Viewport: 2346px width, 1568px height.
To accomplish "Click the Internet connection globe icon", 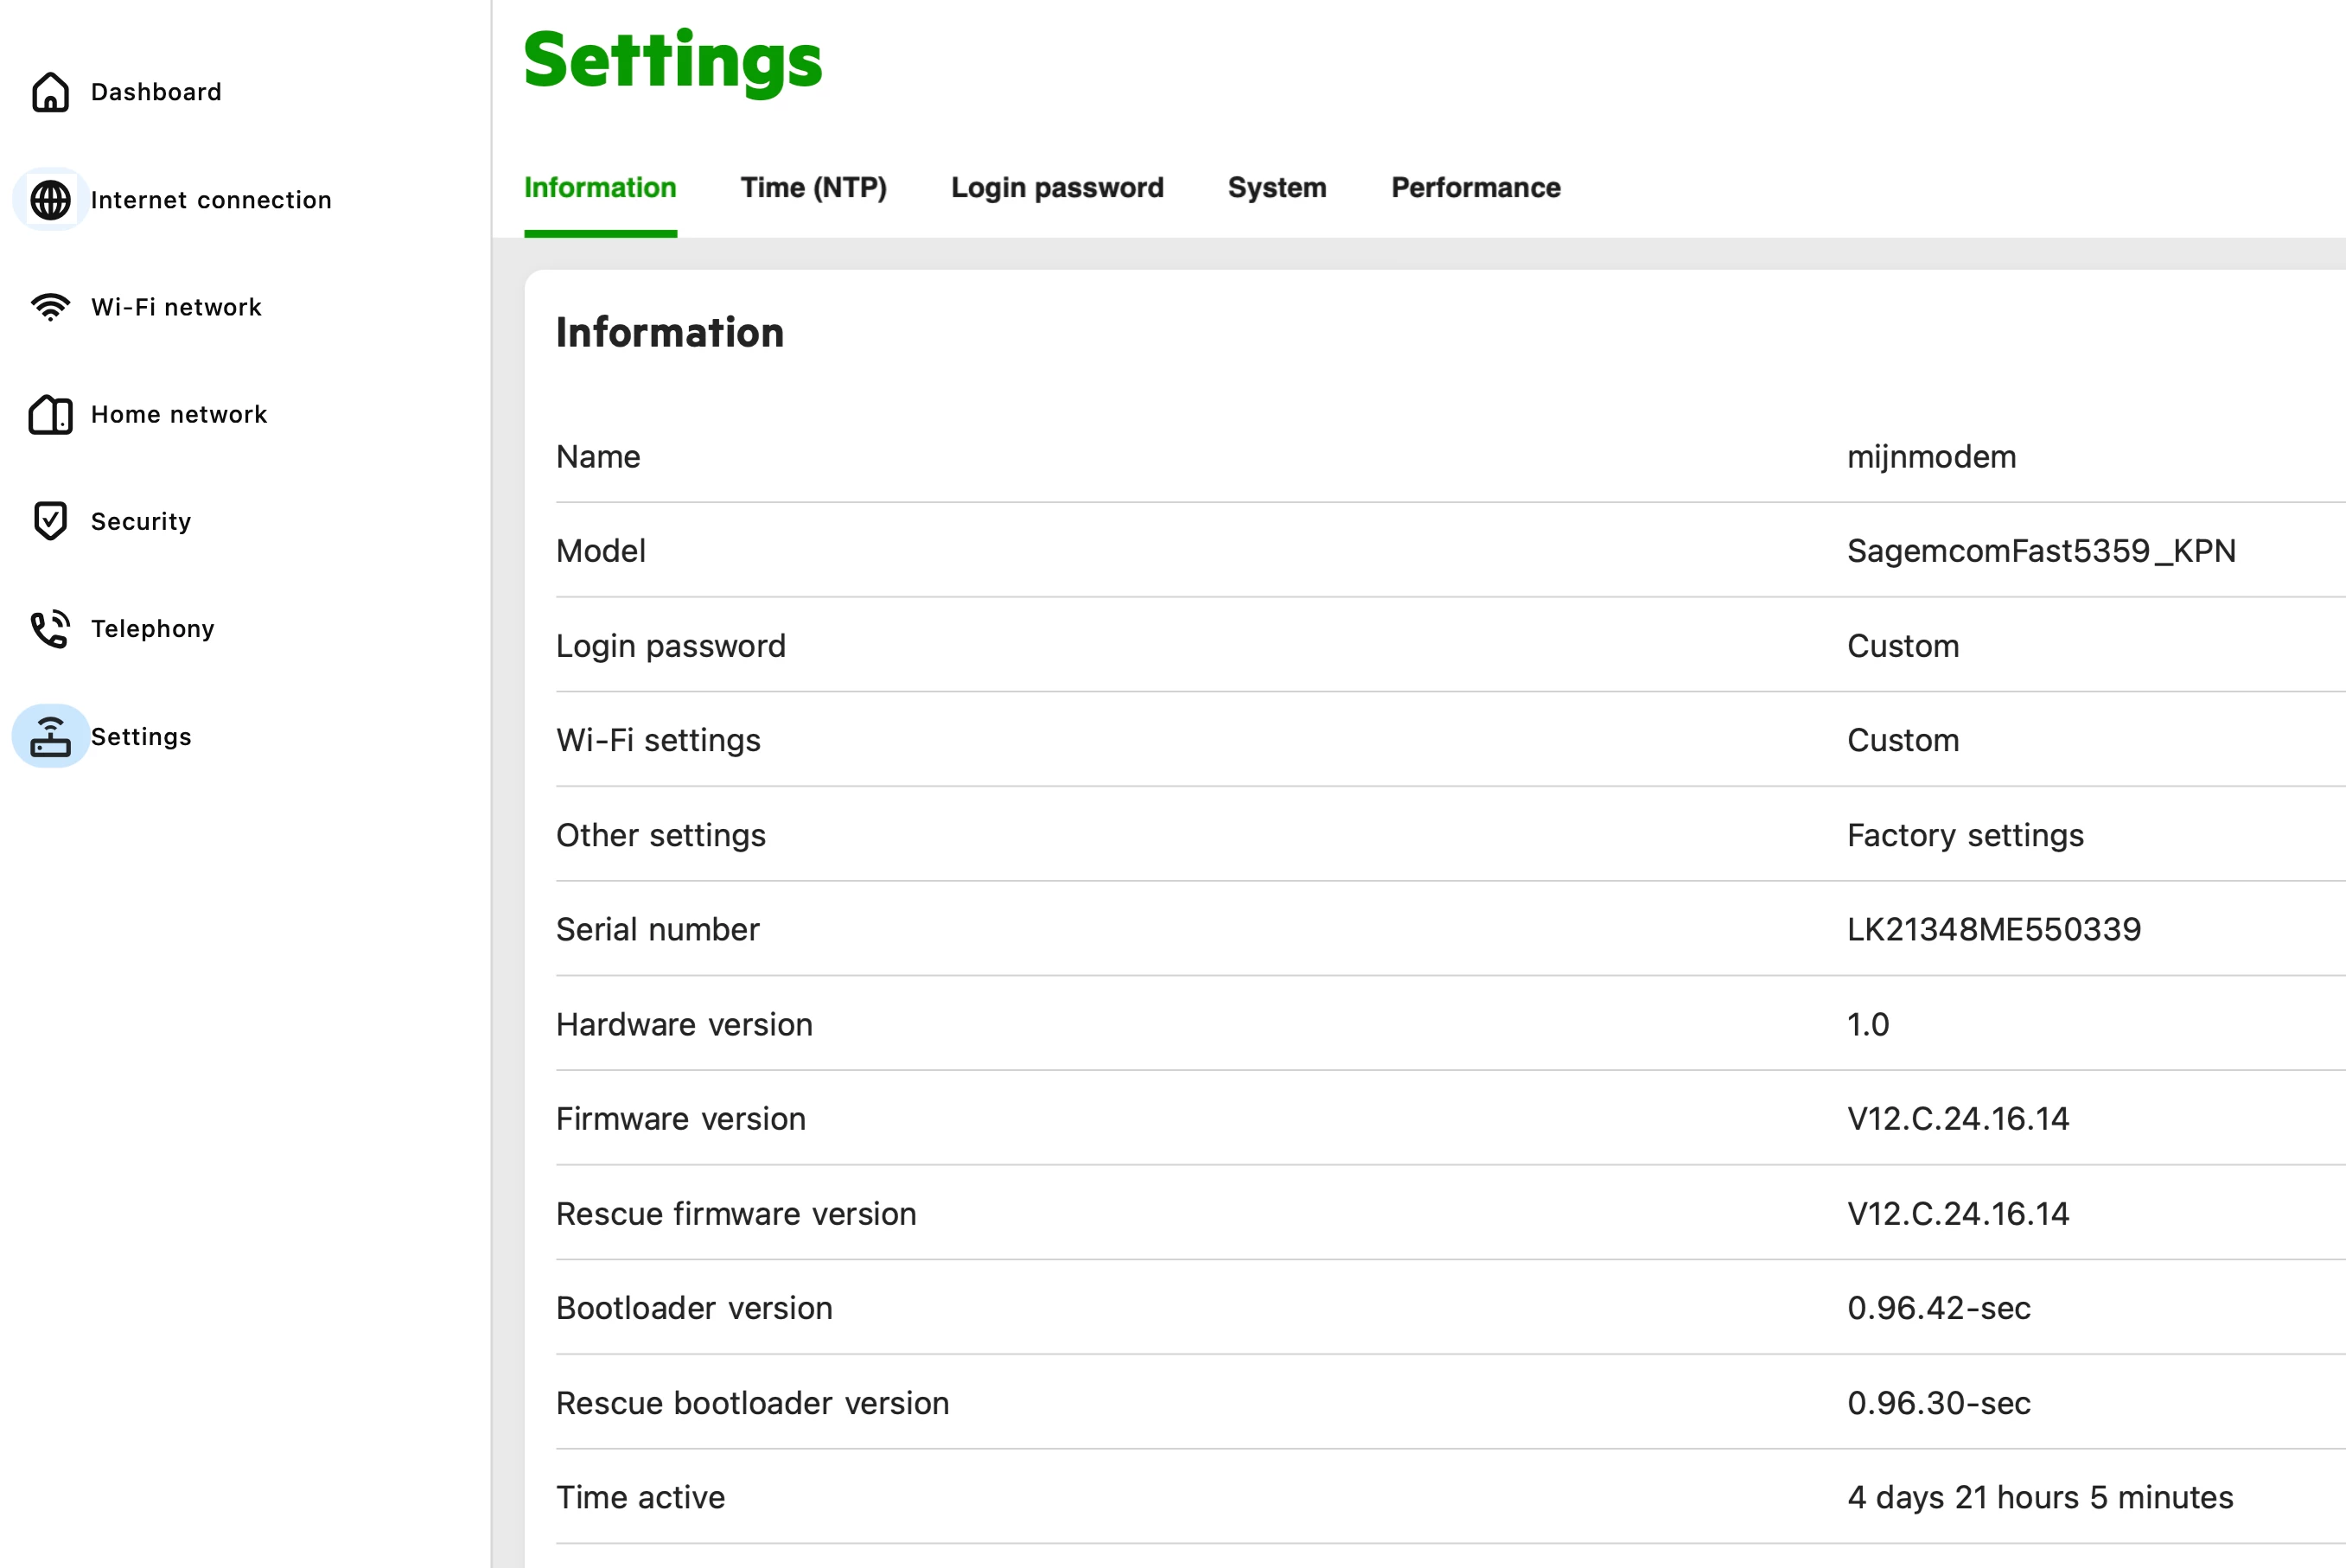I will click(x=50, y=200).
